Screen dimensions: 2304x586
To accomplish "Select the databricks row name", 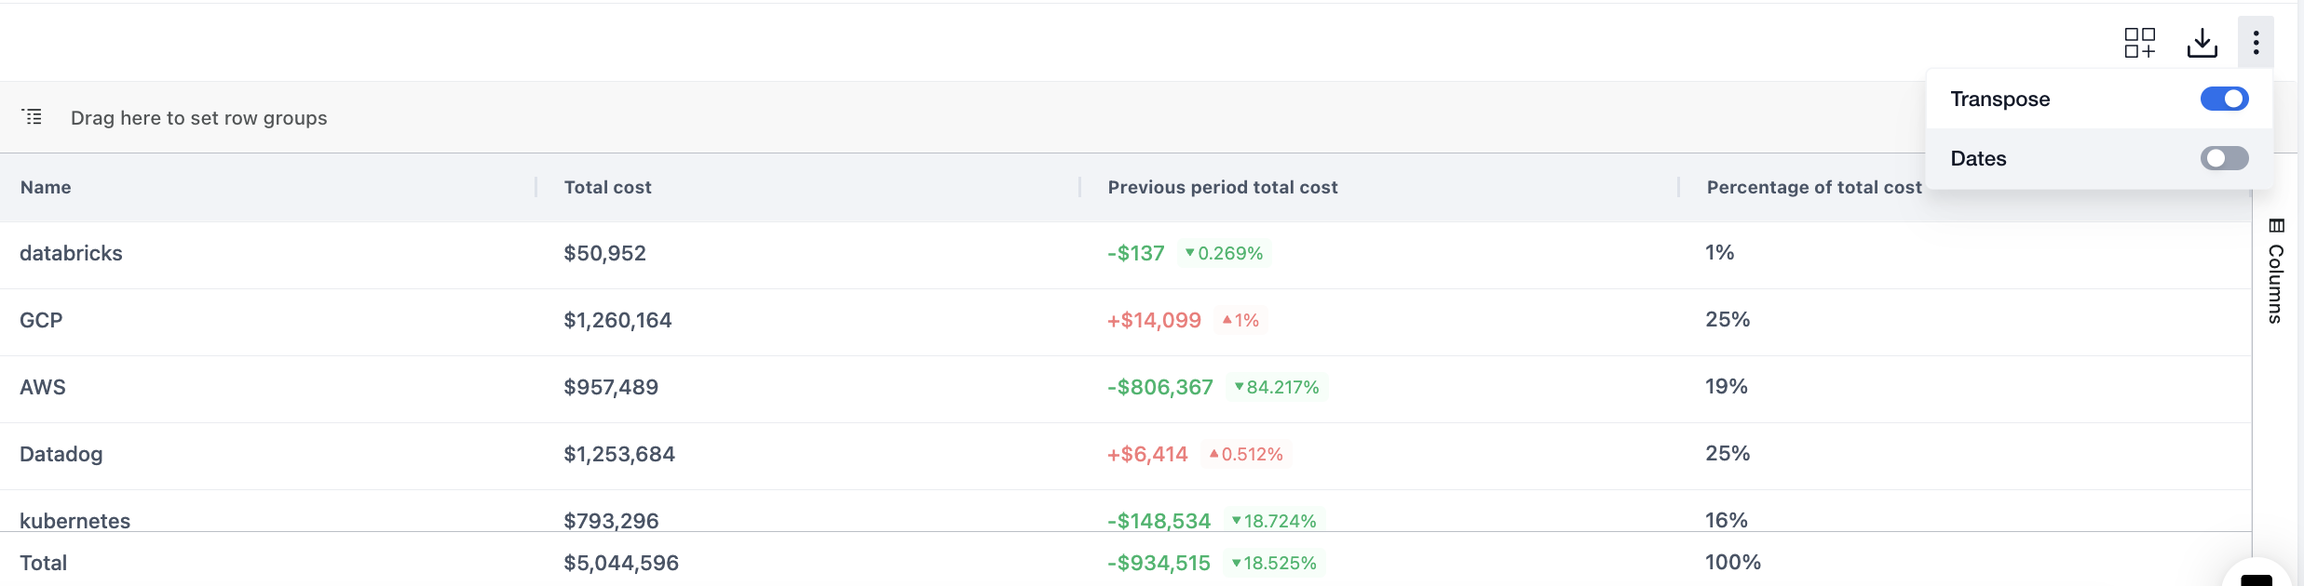I will click(71, 253).
